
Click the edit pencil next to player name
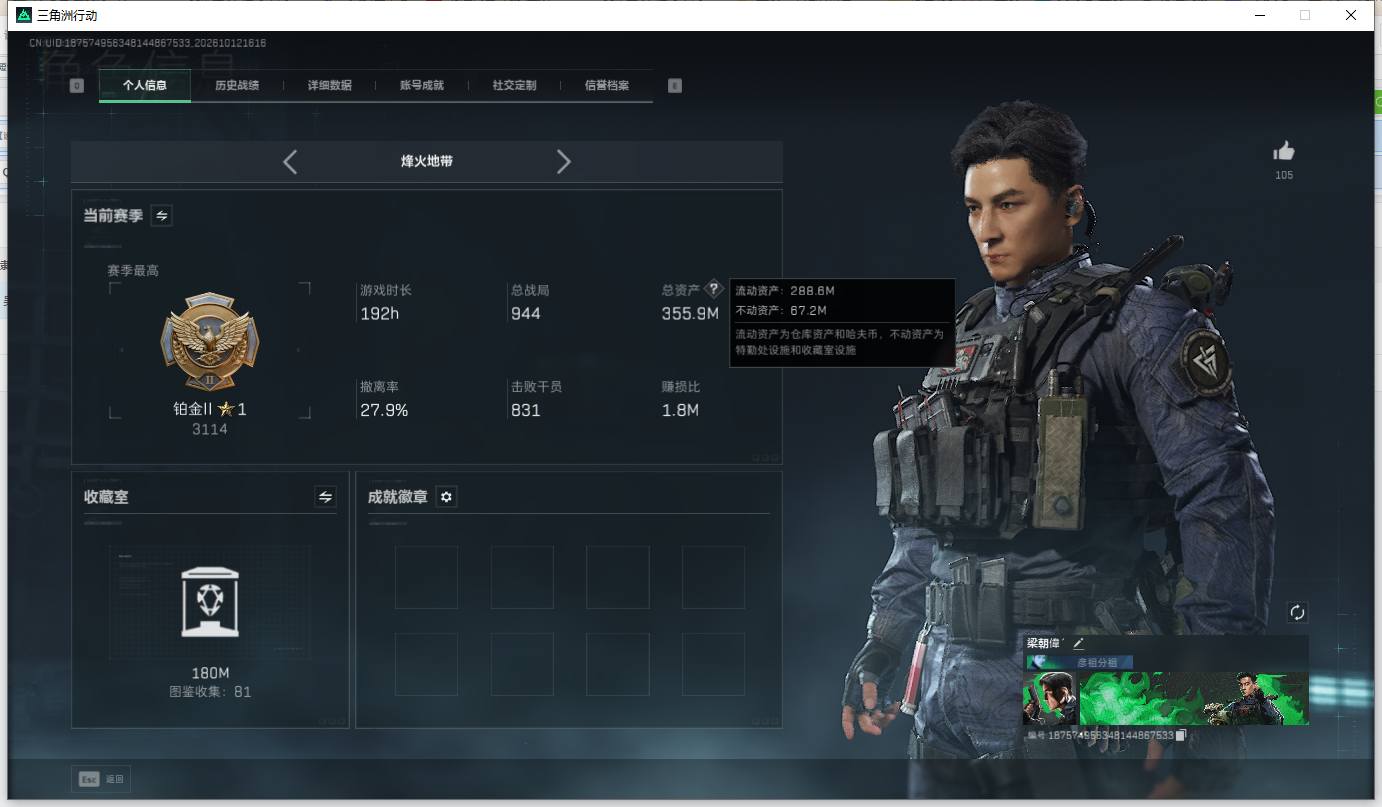1078,644
